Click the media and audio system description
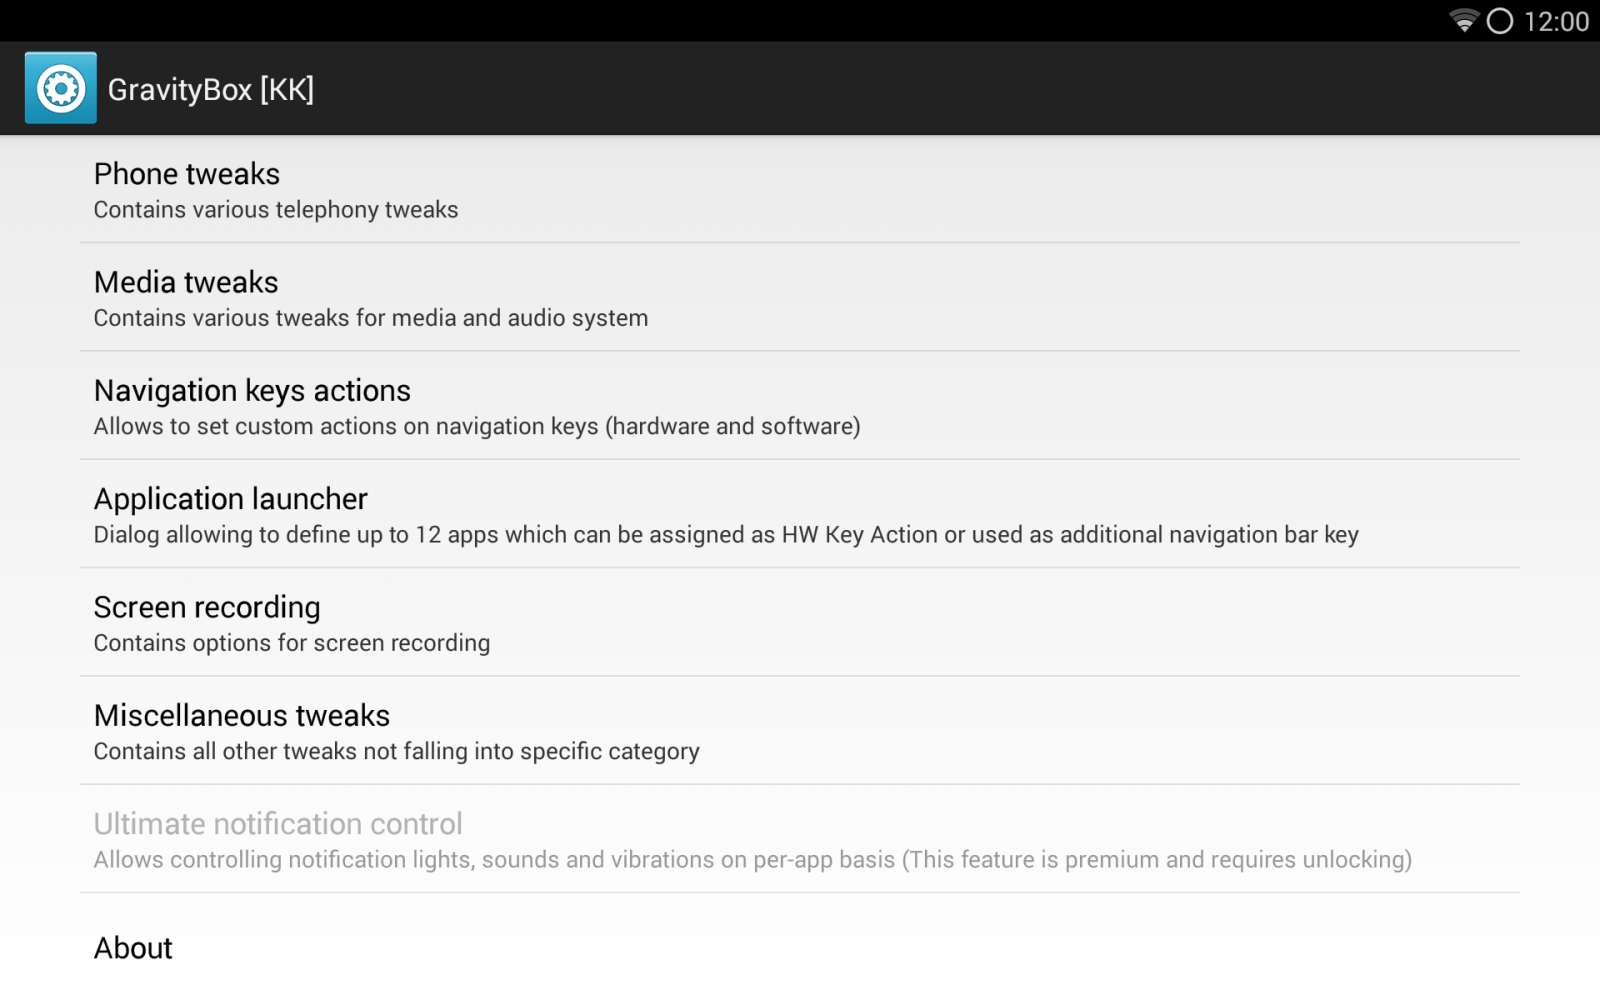Image resolution: width=1600 pixels, height=1000 pixels. tap(371, 318)
